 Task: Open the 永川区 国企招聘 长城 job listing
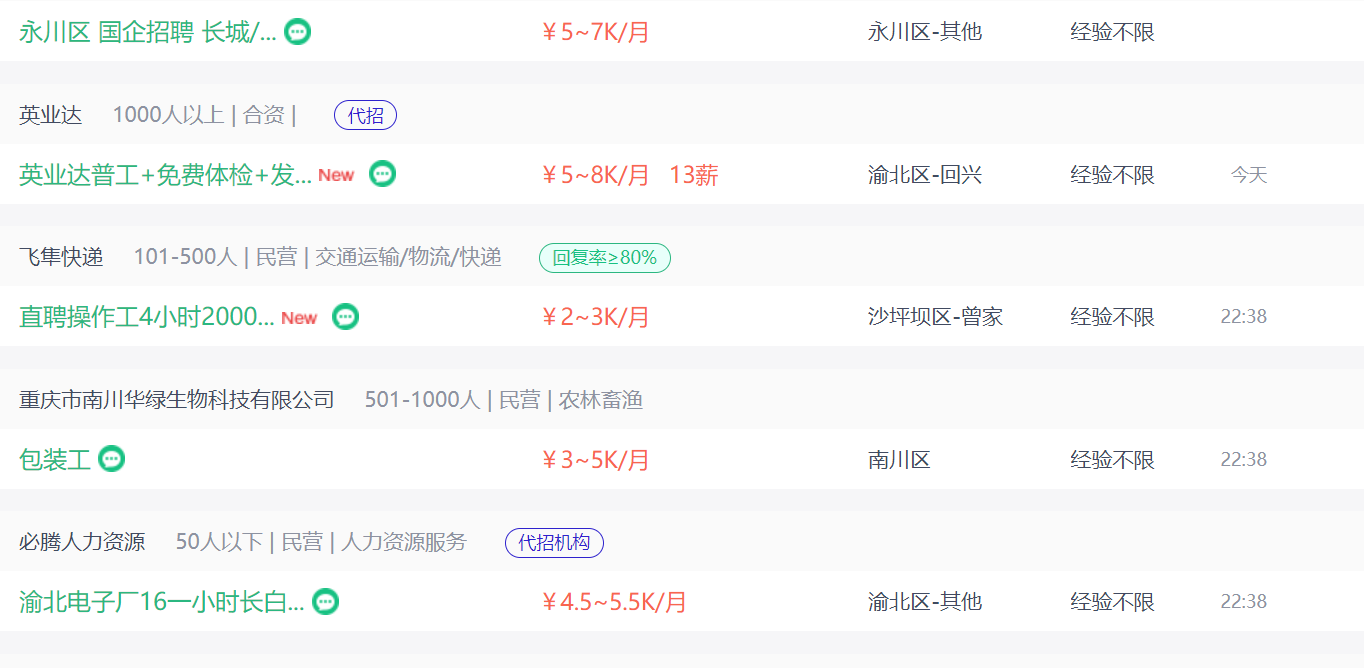[148, 31]
